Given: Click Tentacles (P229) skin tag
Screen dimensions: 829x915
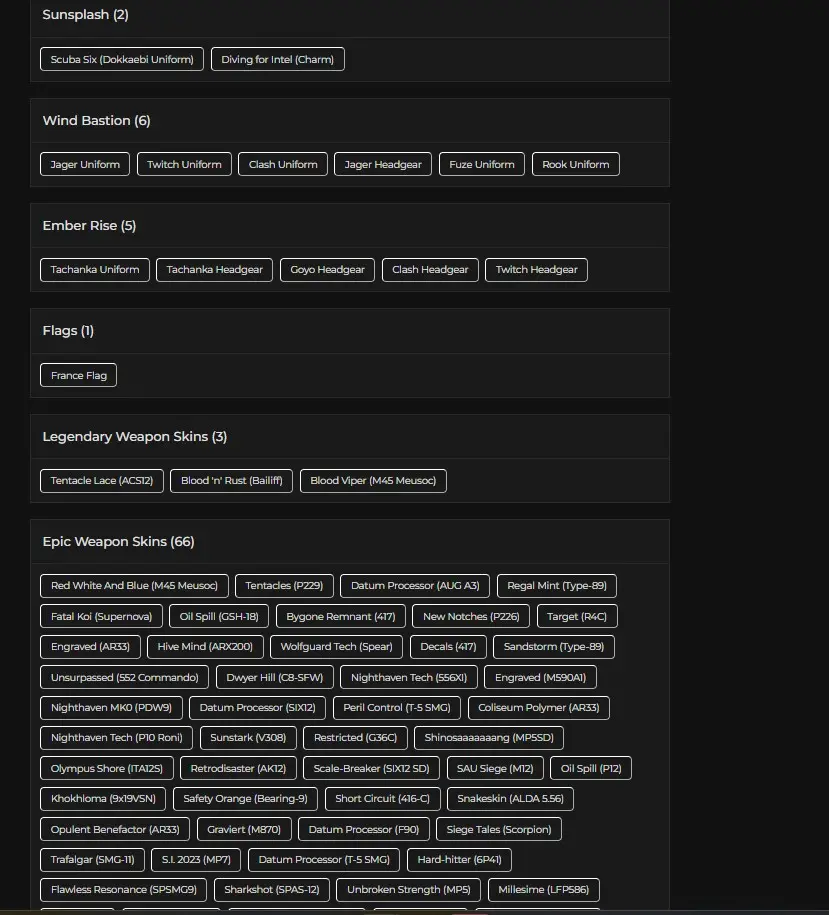Looking at the screenshot, I should pos(284,586).
